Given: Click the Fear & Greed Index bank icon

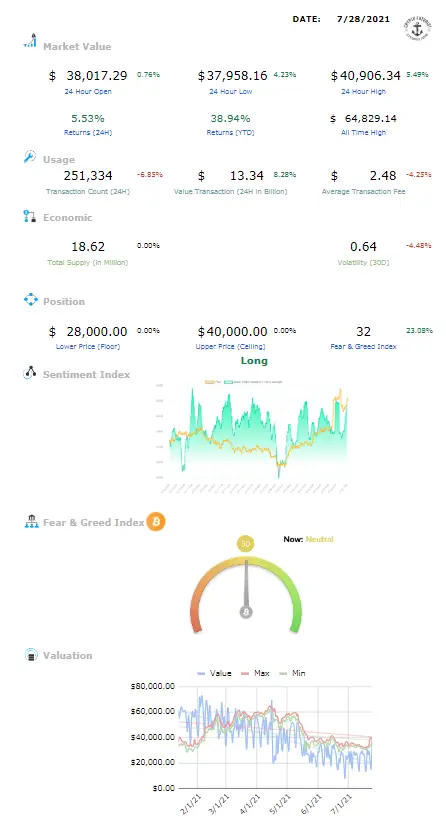Looking at the screenshot, I should (x=32, y=521).
